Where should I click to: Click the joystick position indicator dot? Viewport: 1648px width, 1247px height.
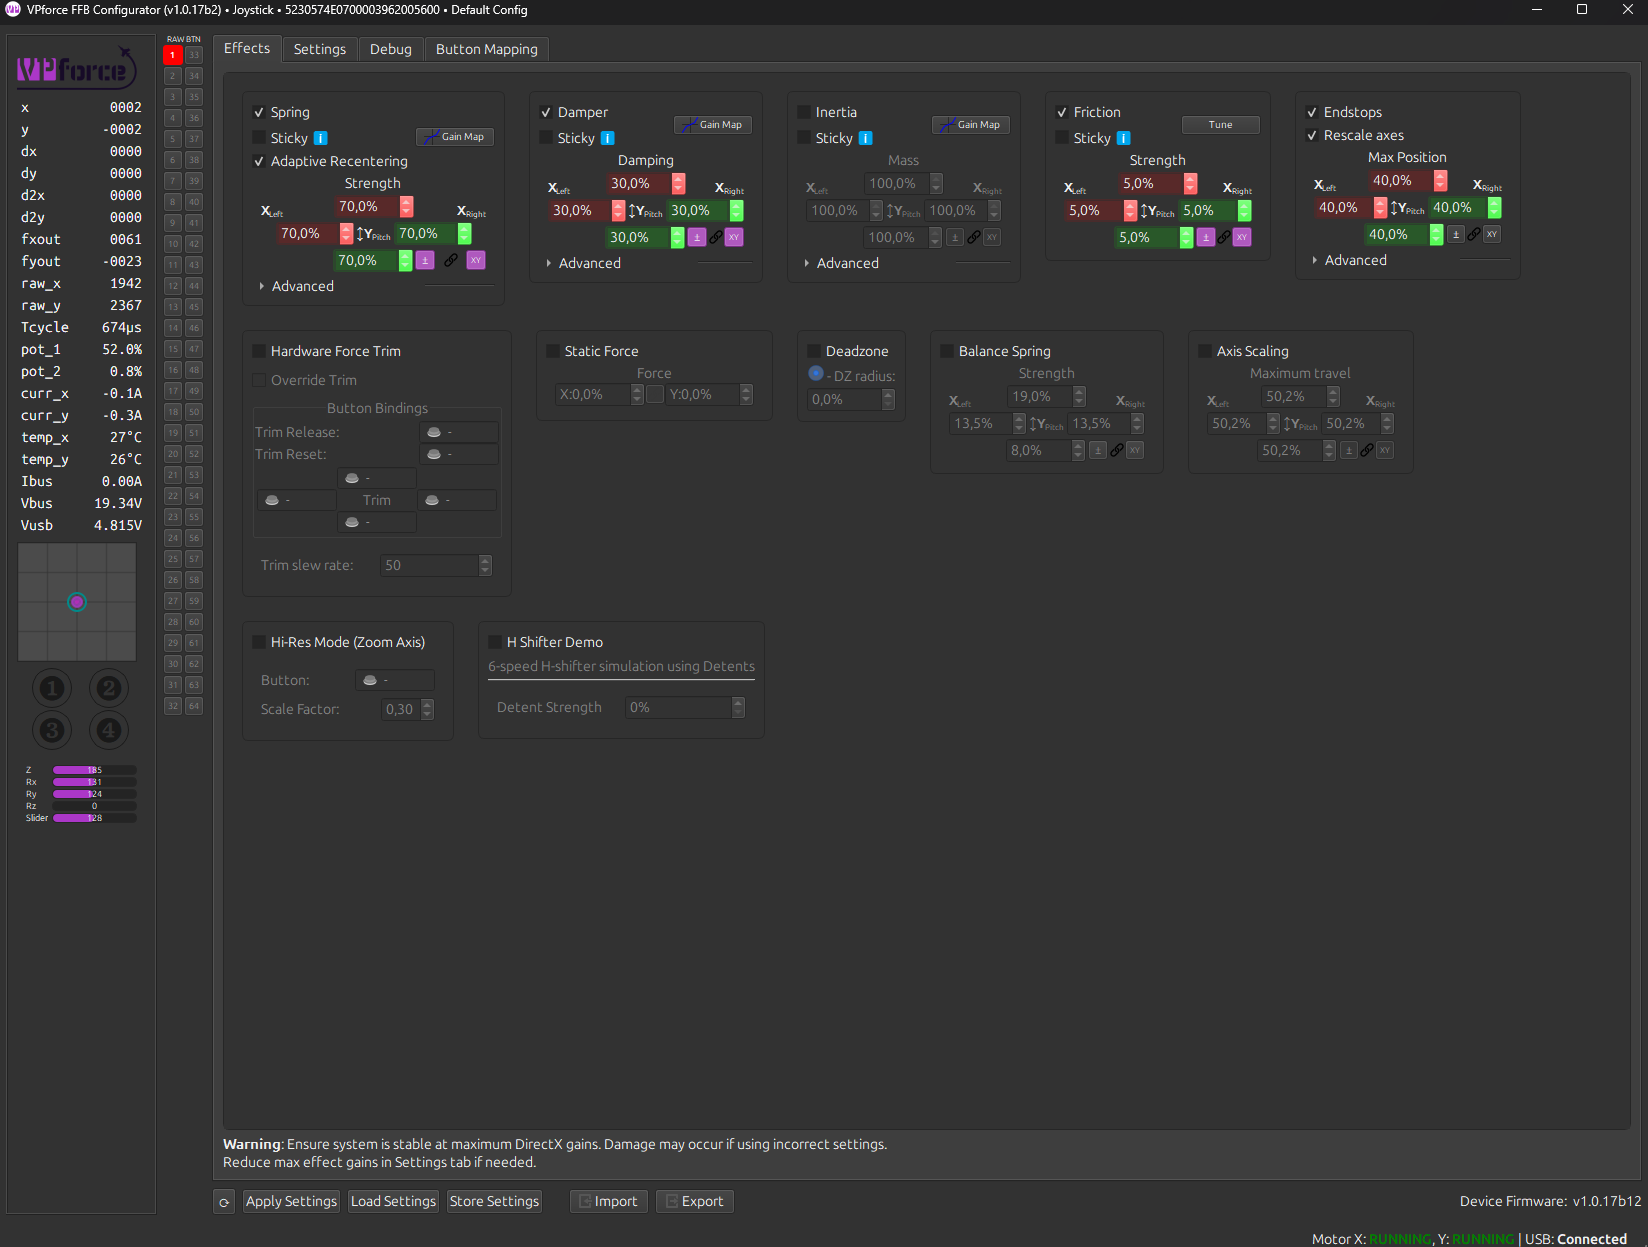(77, 602)
